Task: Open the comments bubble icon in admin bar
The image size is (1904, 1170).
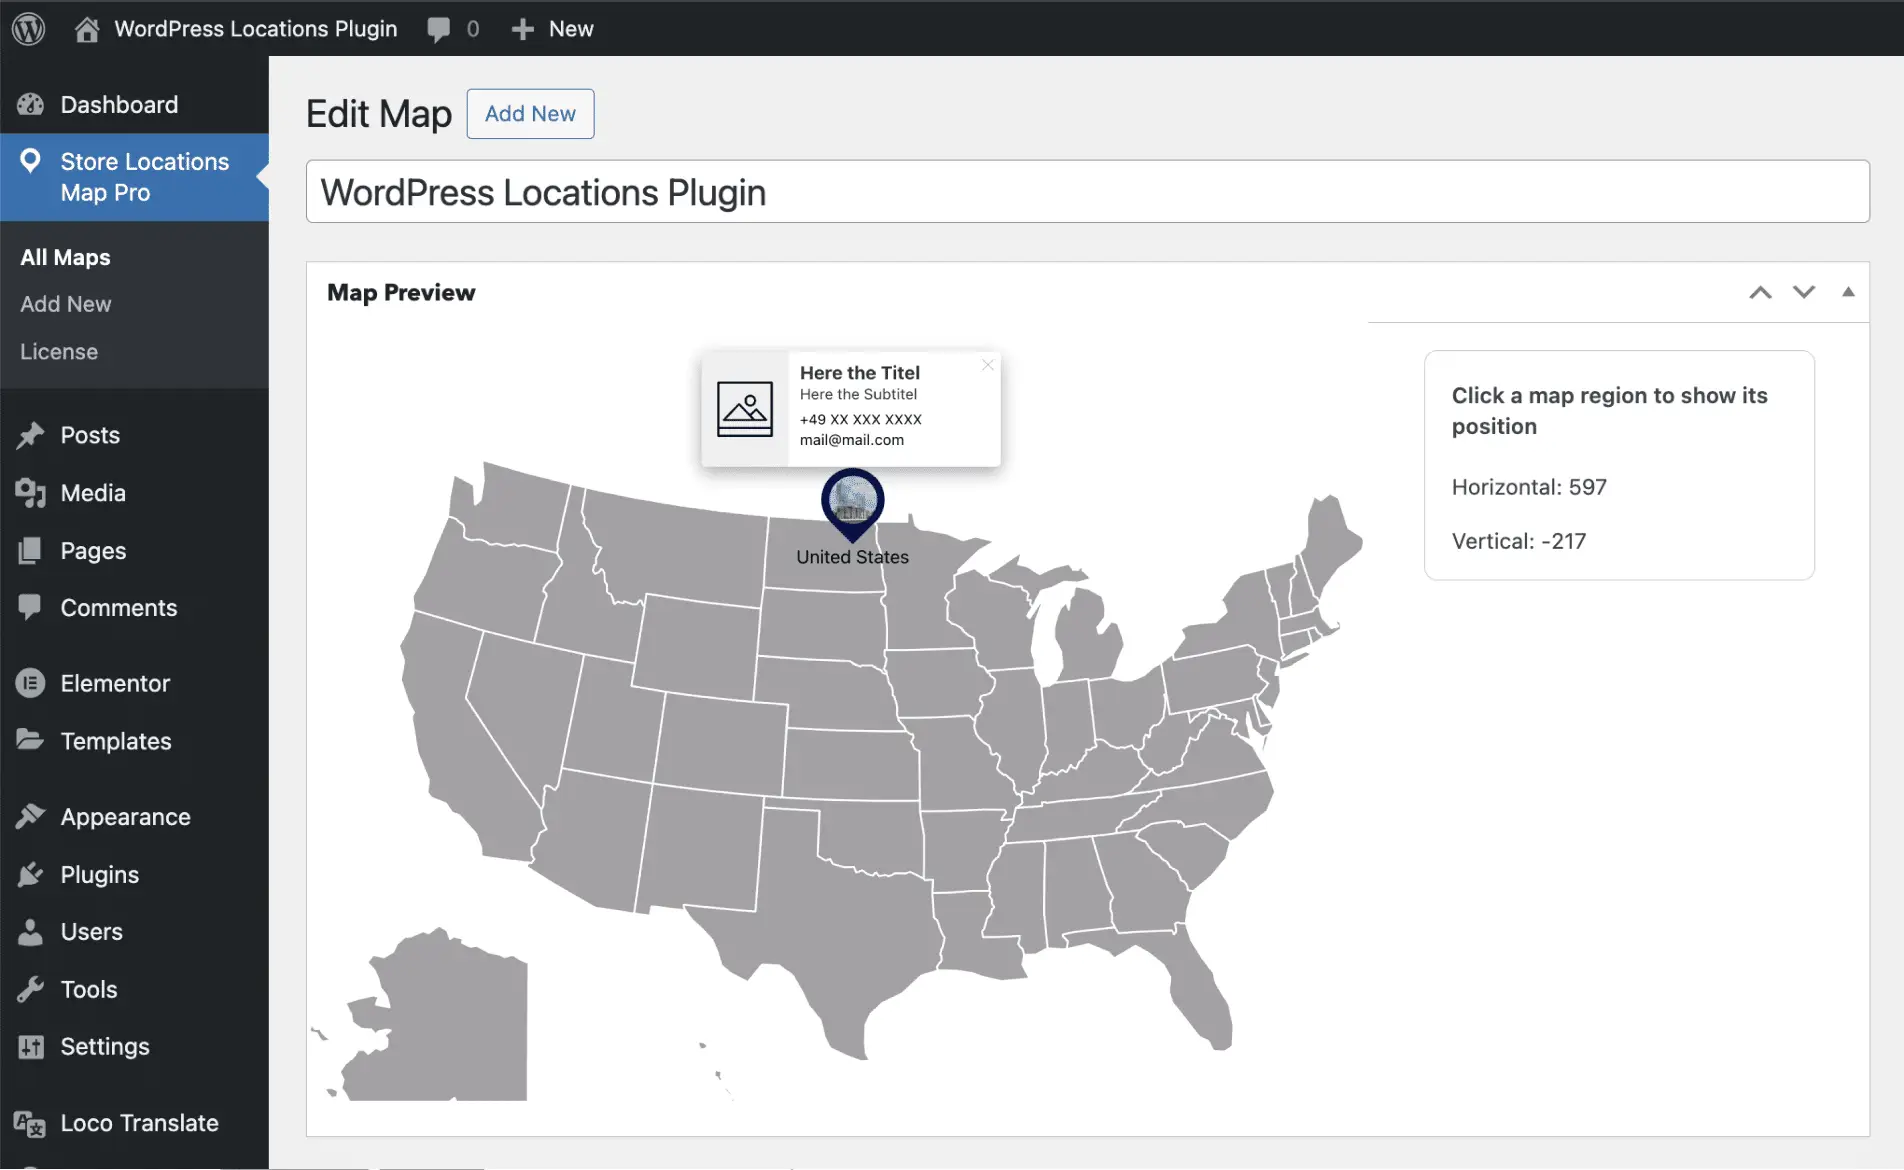Action: (438, 29)
